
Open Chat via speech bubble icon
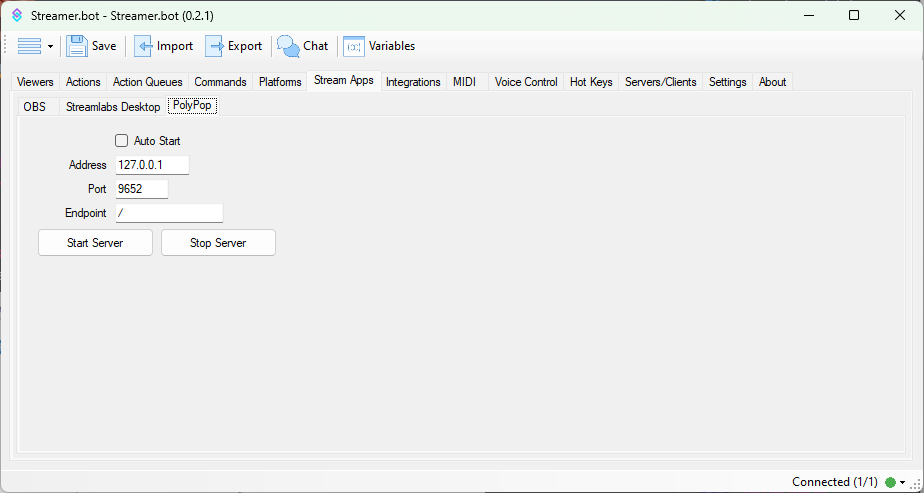(288, 46)
